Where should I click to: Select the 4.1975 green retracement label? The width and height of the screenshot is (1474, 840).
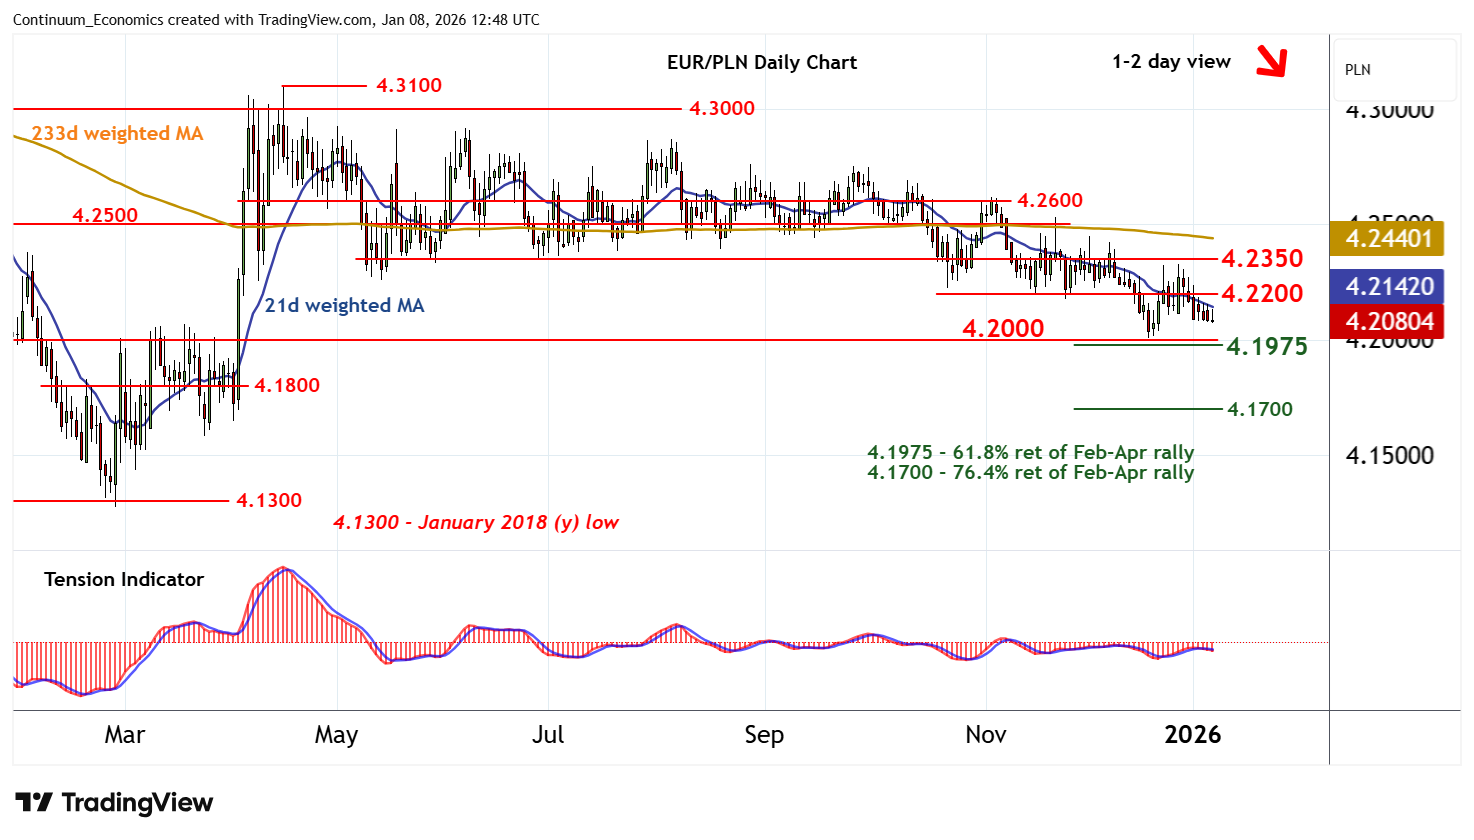tap(1266, 347)
